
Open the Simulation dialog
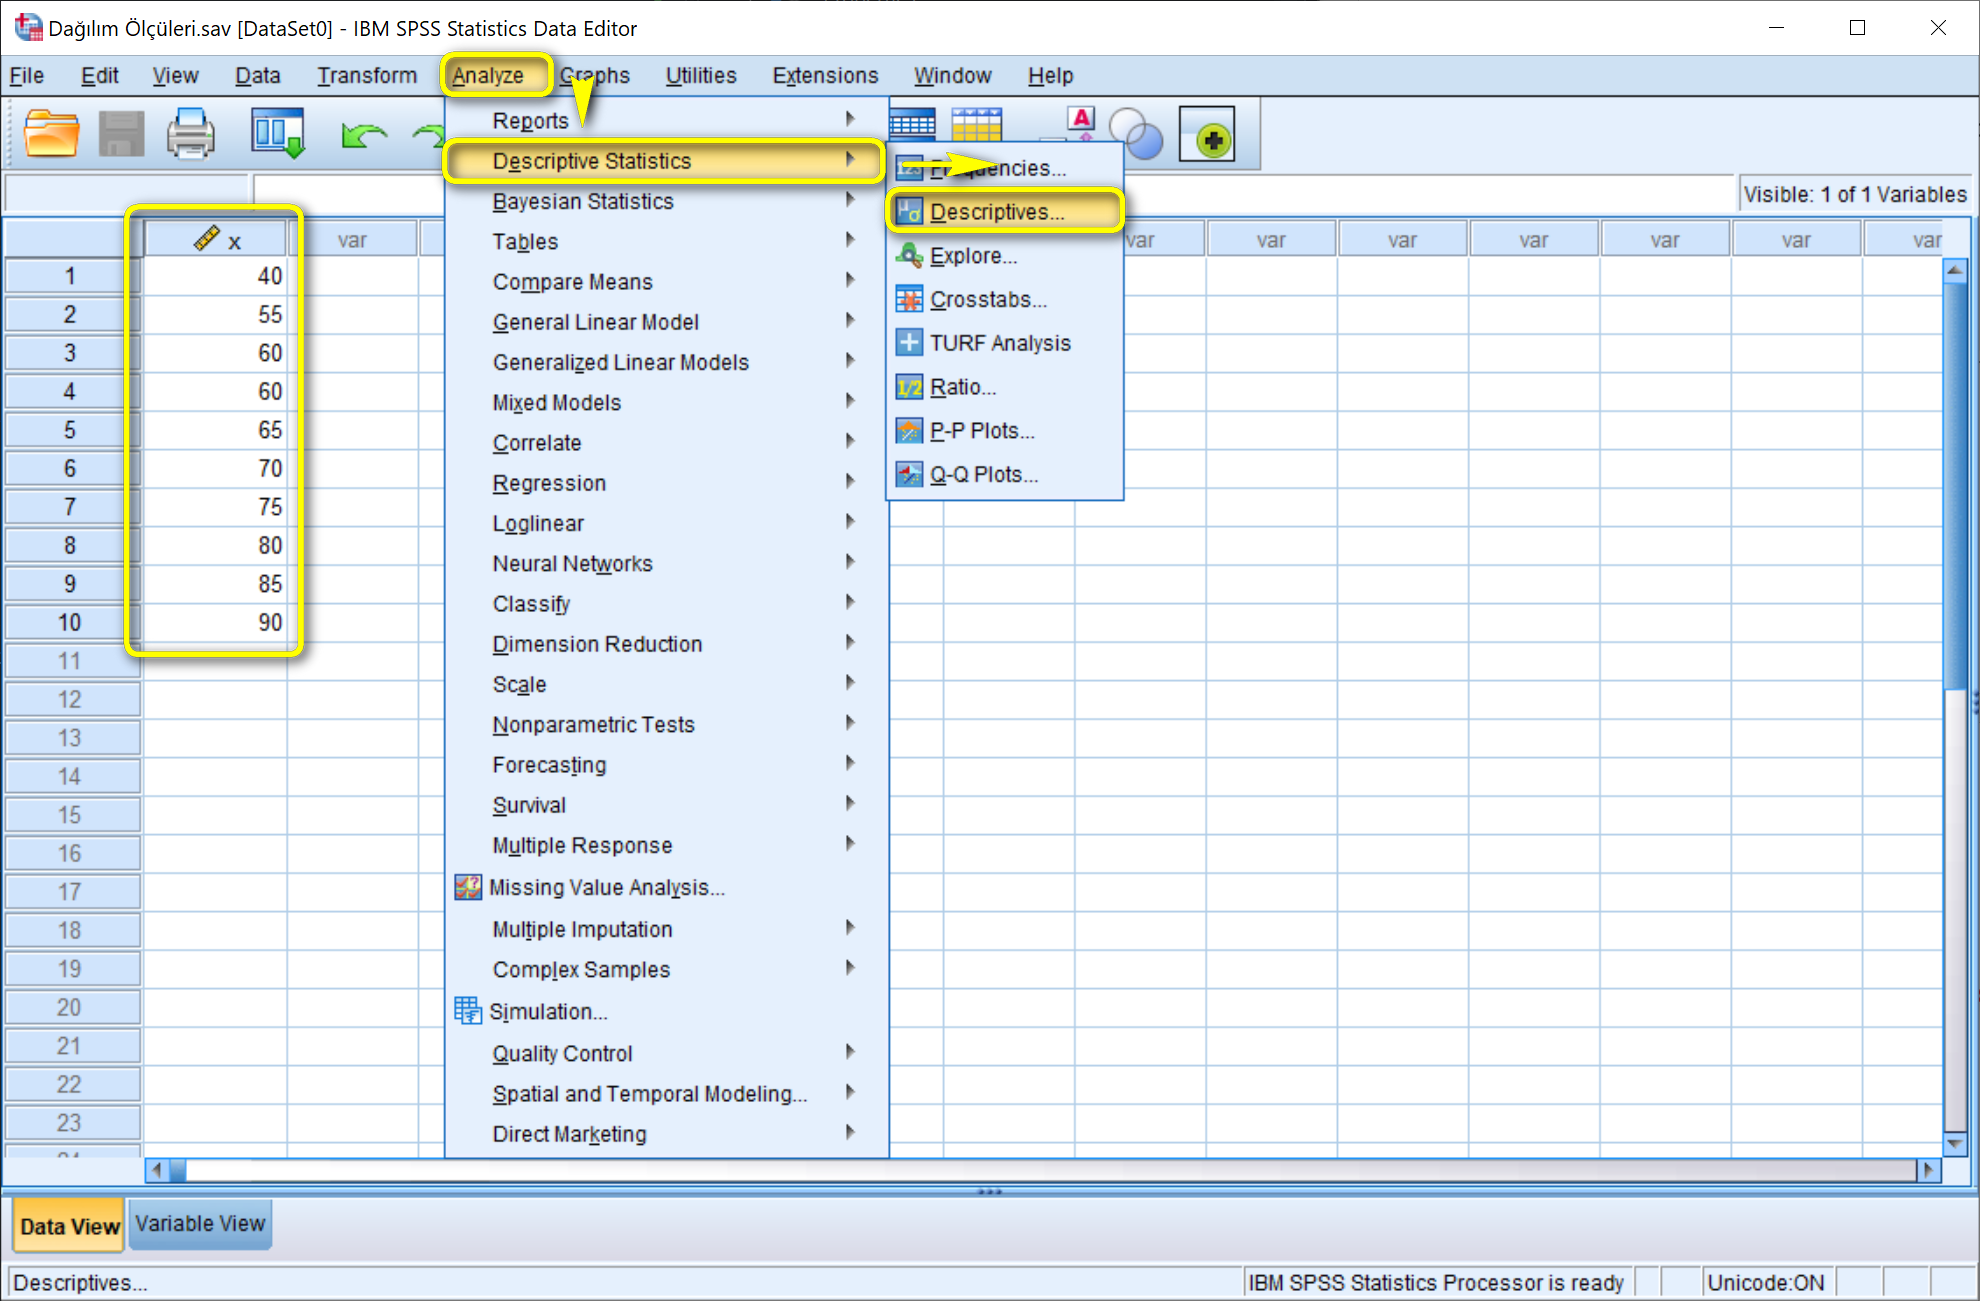547,1011
